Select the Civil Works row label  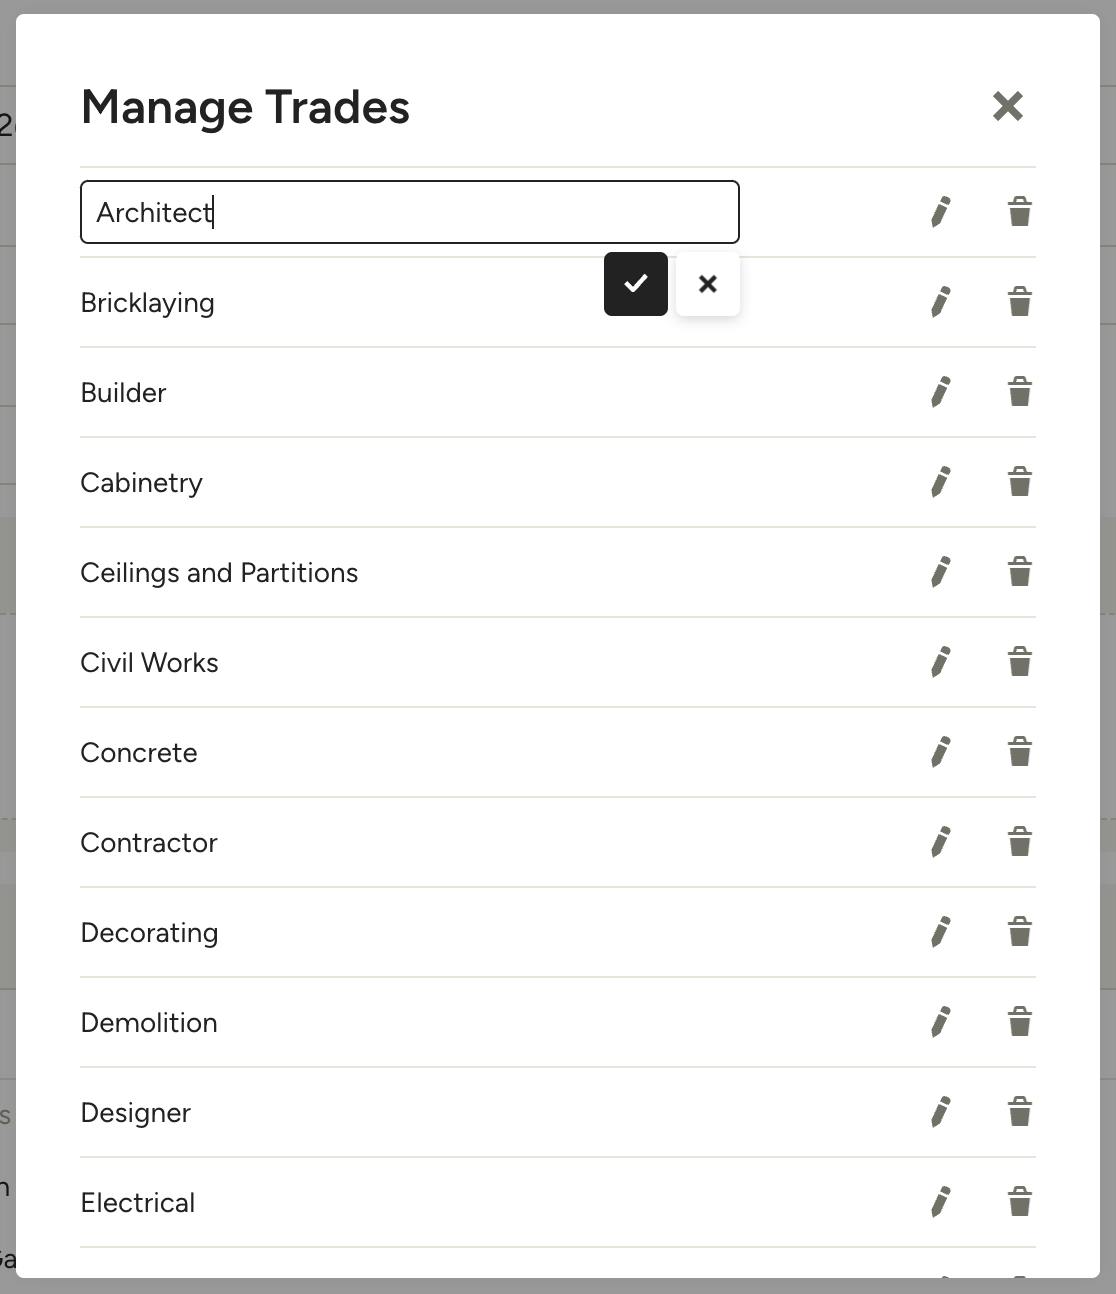150,663
